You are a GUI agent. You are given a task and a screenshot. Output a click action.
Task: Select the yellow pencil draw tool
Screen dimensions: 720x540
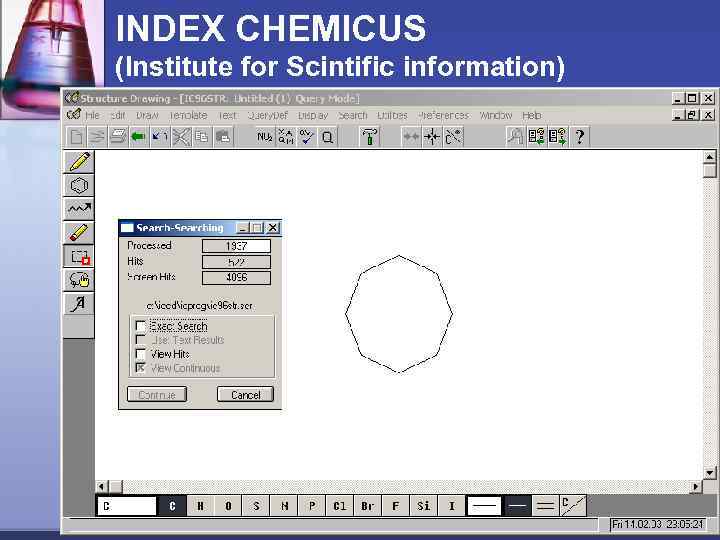(79, 162)
